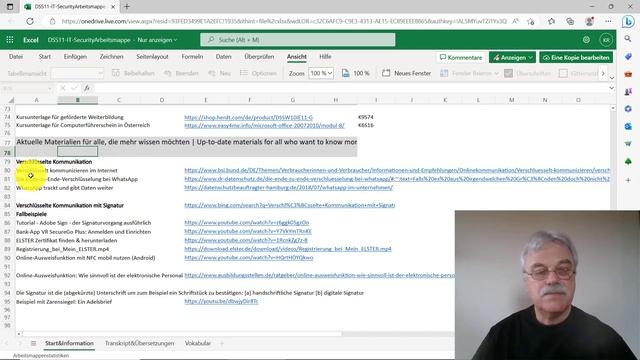Open the Edge sidebar games icon
This screenshot has height=360, width=640.
(x=628, y=91)
